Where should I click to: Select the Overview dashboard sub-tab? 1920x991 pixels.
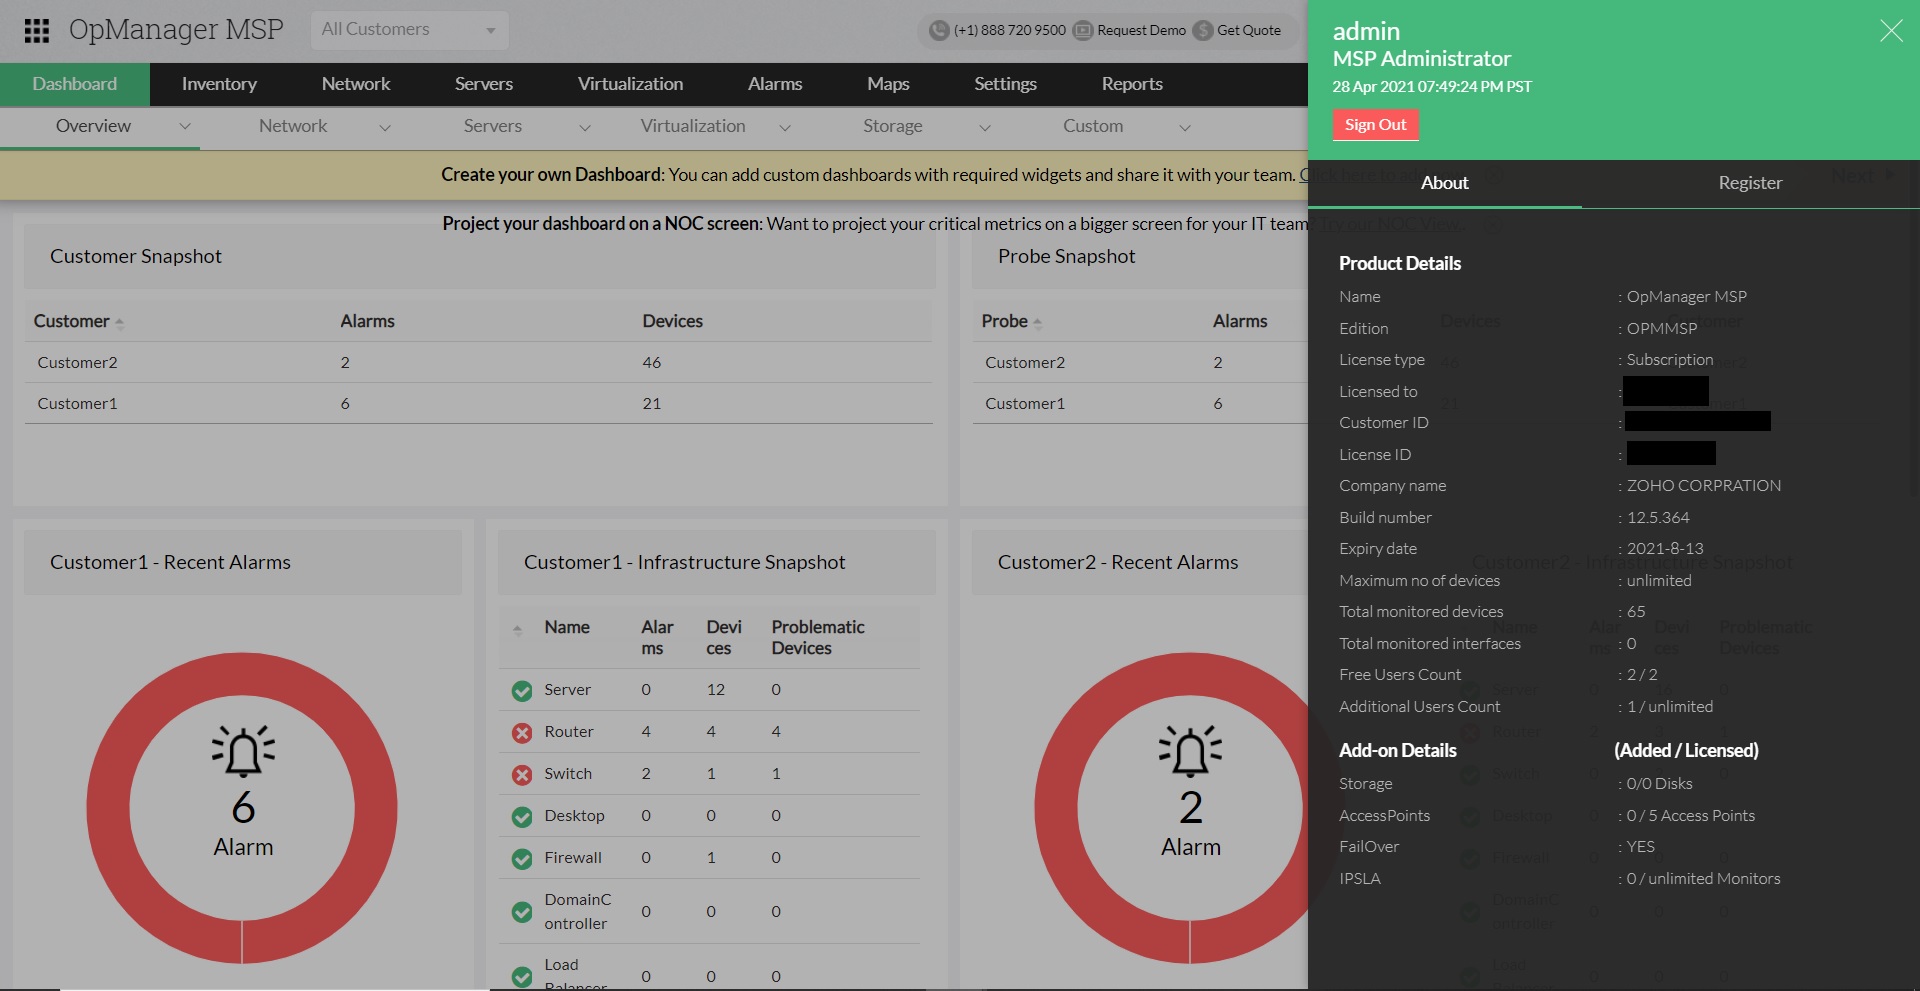[93, 126]
